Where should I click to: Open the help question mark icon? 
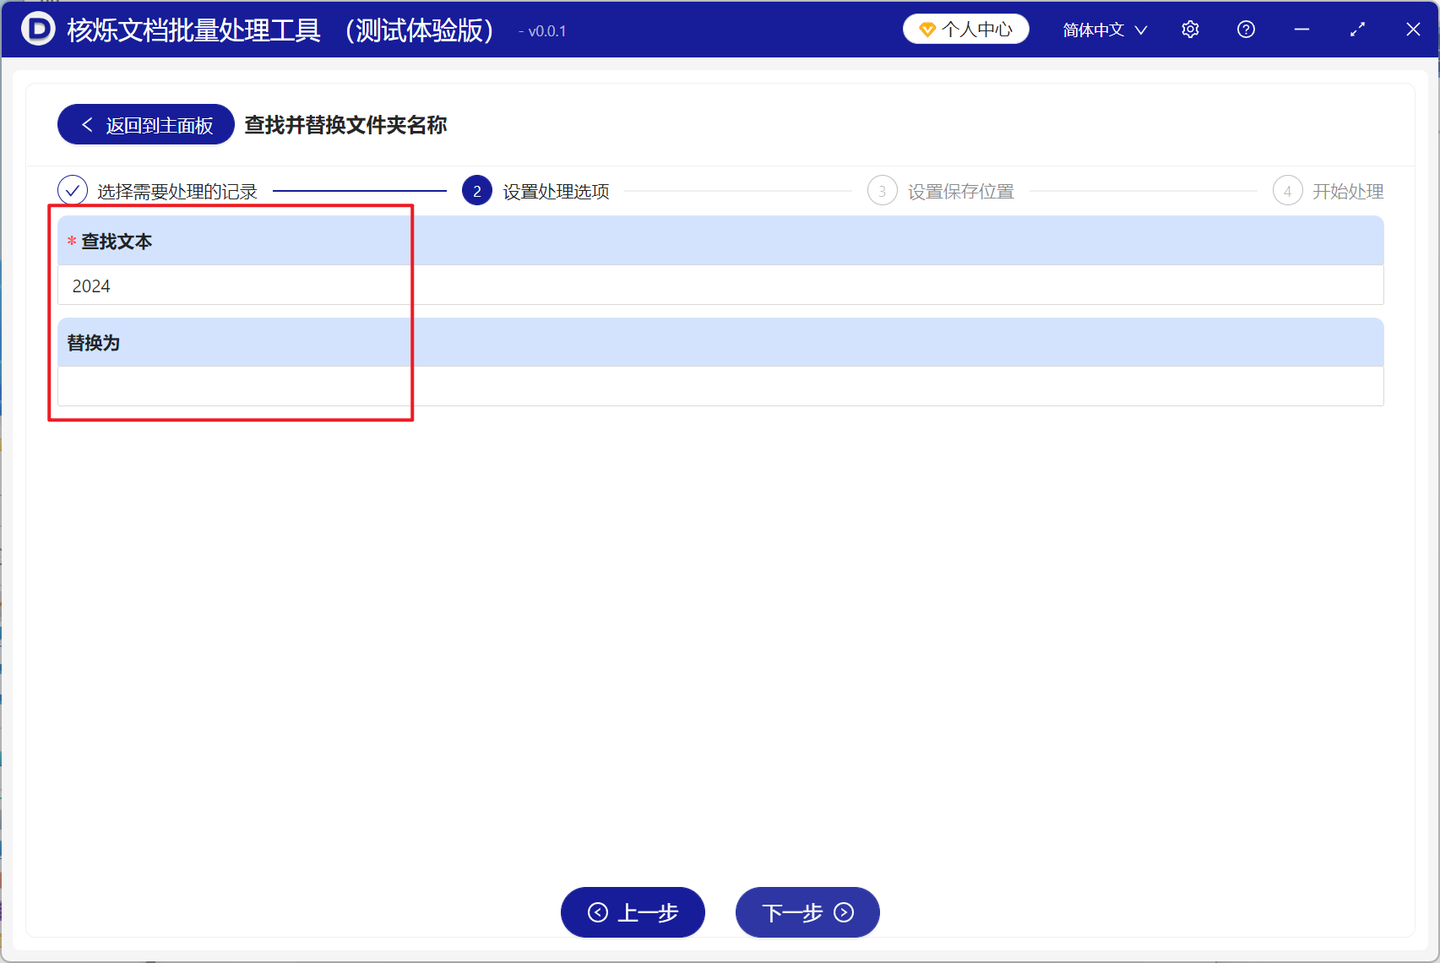pyautogui.click(x=1246, y=30)
